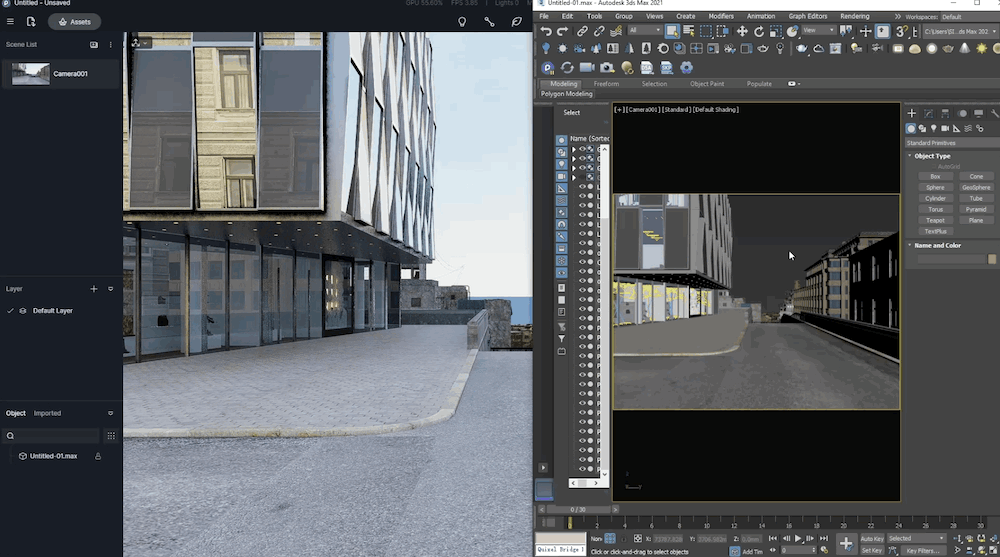Open the Layer panel dropdown in D5
This screenshot has height=557, width=1000.
click(x=110, y=289)
